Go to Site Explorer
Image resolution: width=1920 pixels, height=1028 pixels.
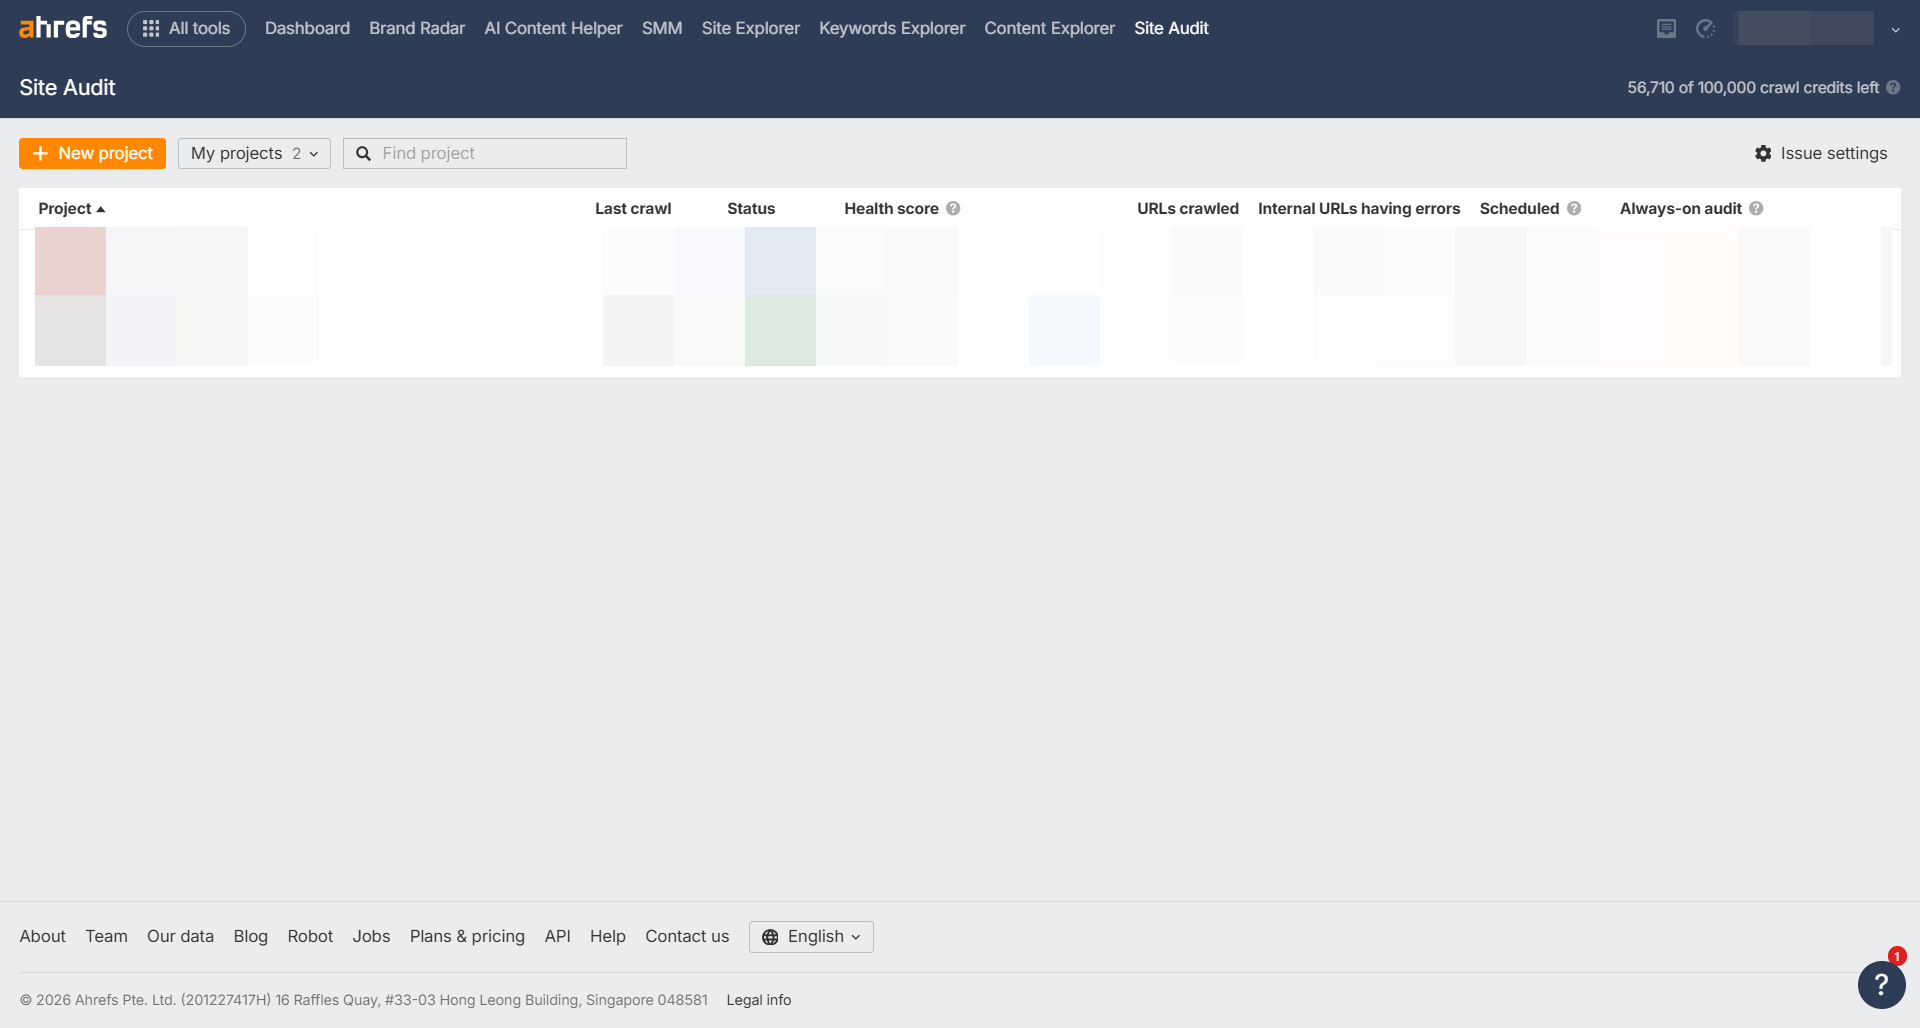pyautogui.click(x=750, y=29)
